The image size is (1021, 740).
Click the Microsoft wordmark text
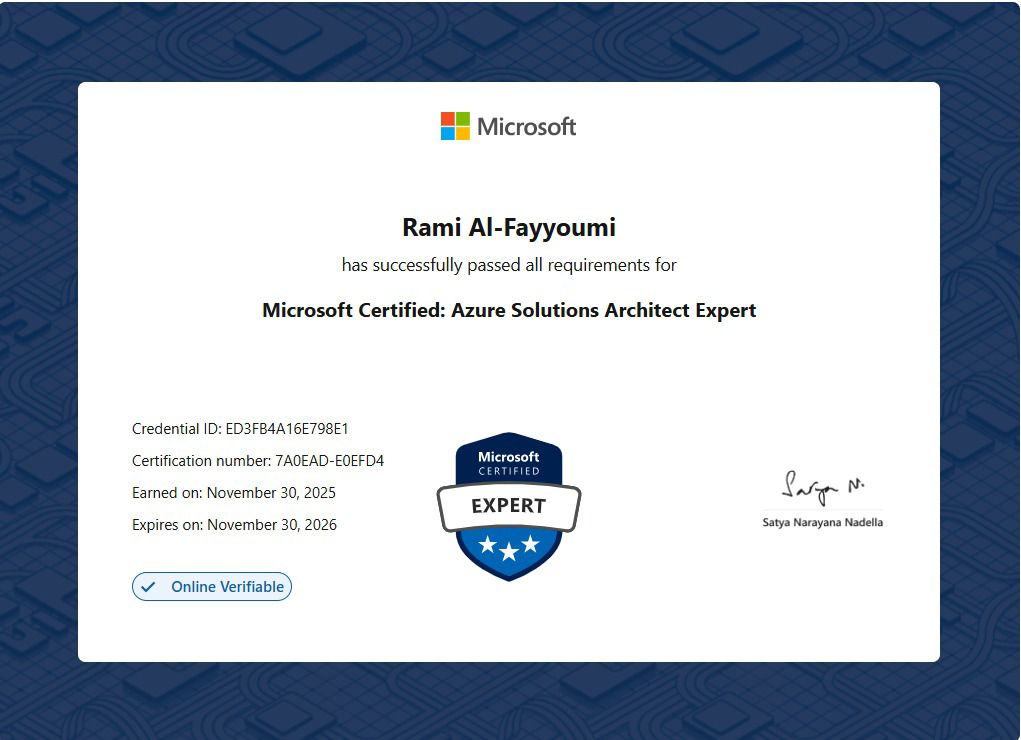(x=526, y=127)
